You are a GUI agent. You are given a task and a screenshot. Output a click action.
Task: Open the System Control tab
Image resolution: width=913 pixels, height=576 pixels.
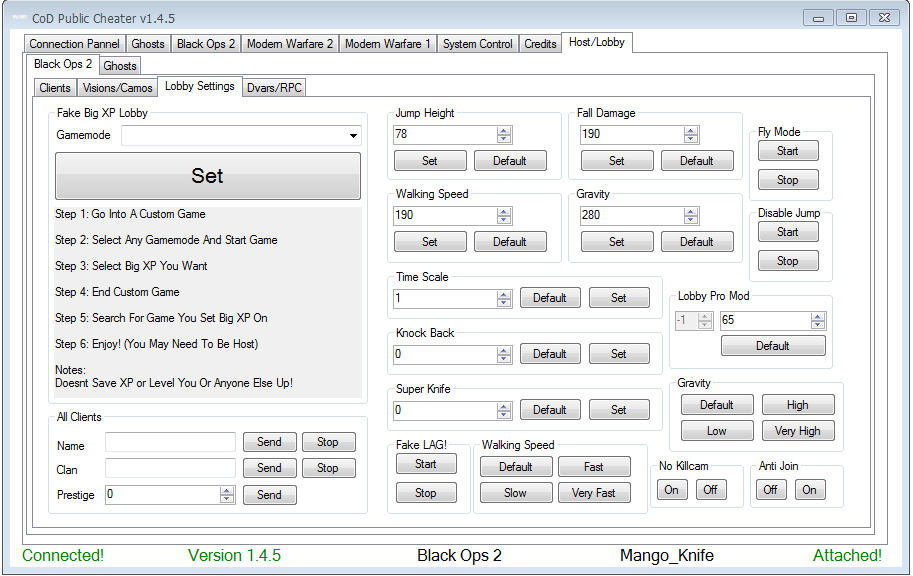477,44
